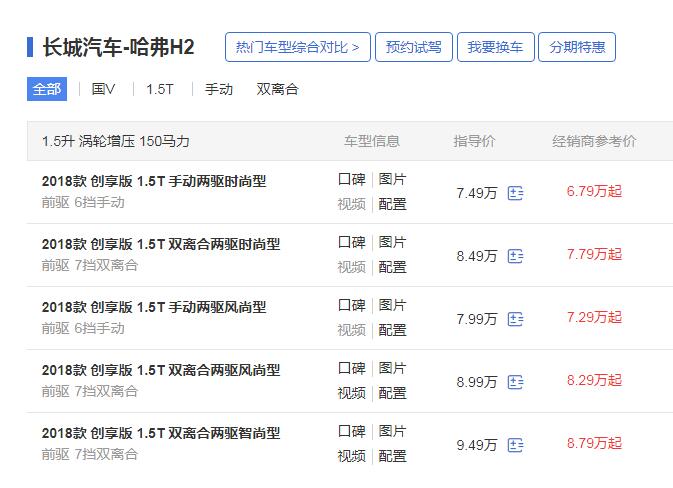Open 配置 for 手动两驱时尚型 row

[x=392, y=204]
